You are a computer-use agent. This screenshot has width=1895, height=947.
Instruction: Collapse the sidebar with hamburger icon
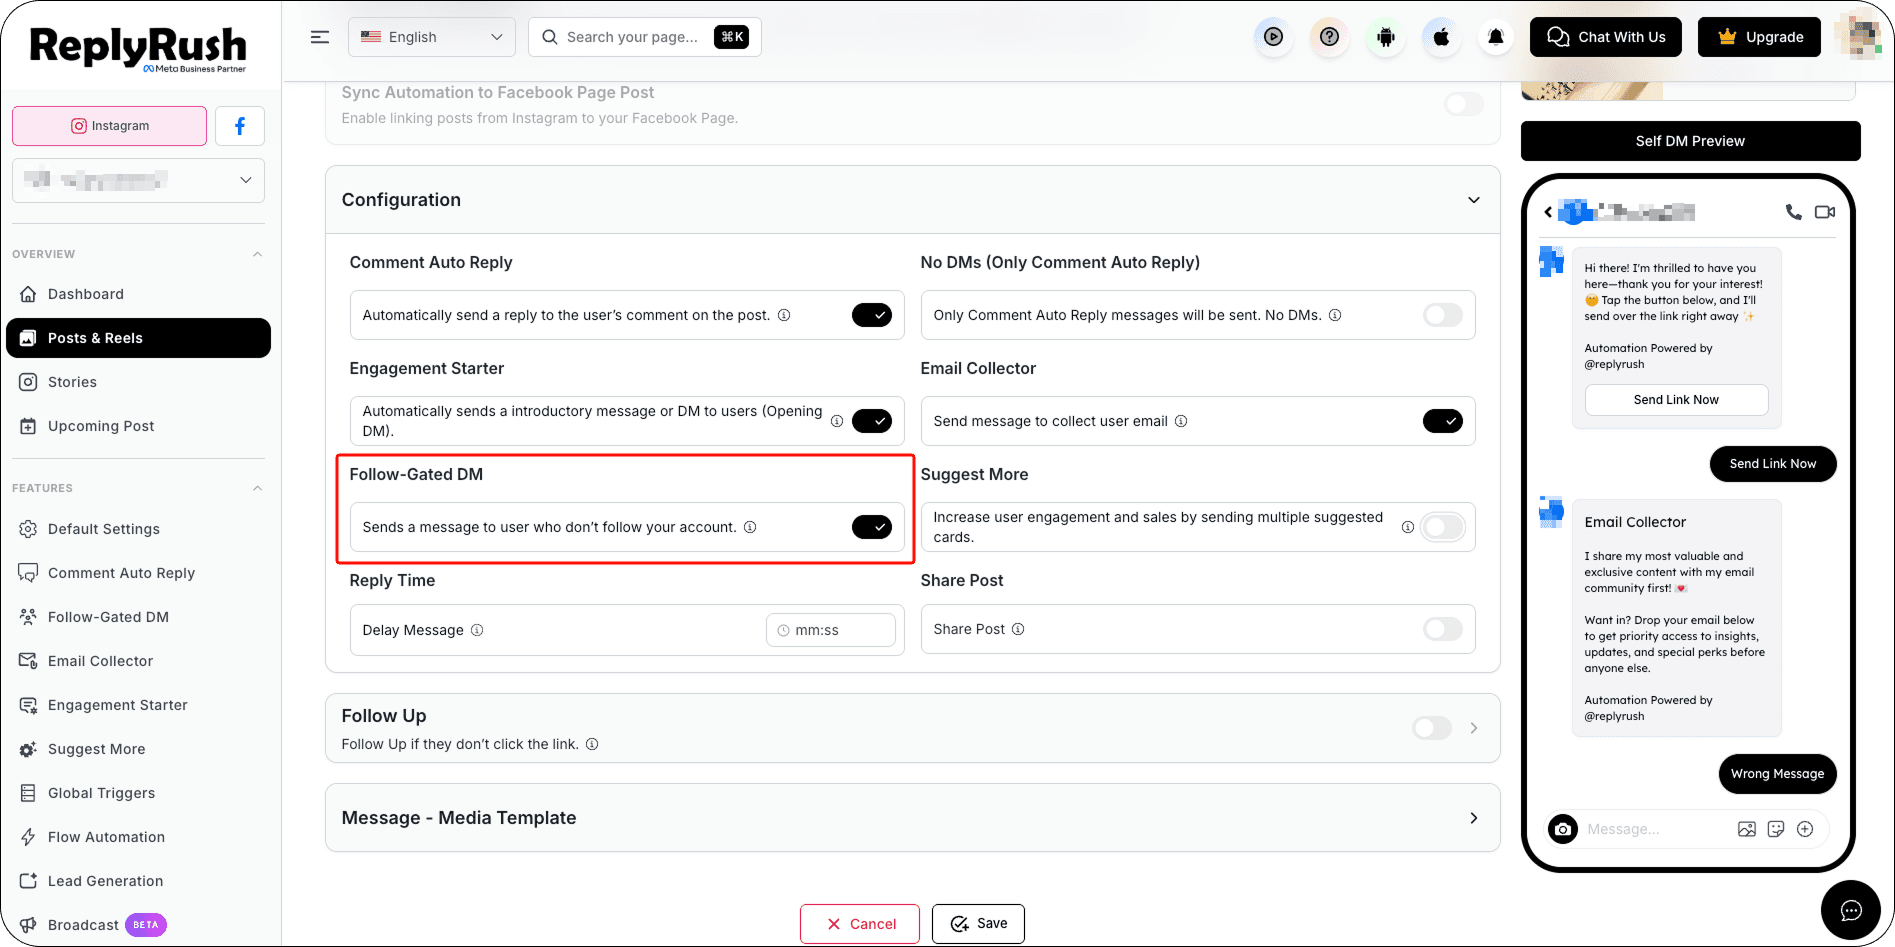[x=320, y=37]
